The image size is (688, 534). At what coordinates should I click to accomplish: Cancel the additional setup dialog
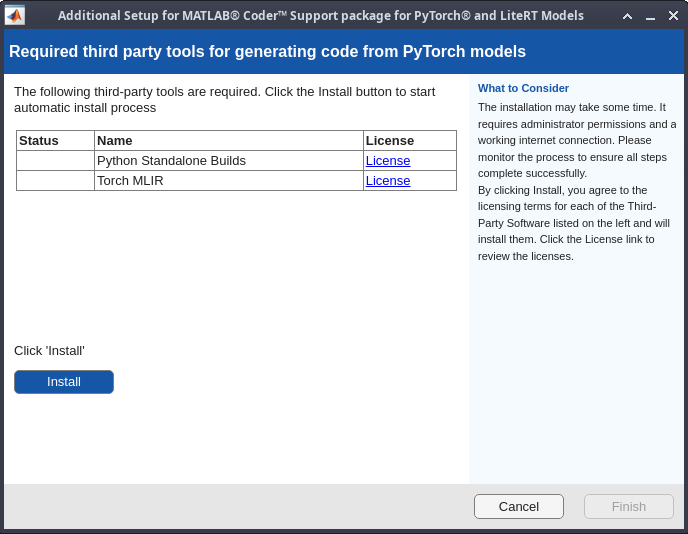point(519,506)
